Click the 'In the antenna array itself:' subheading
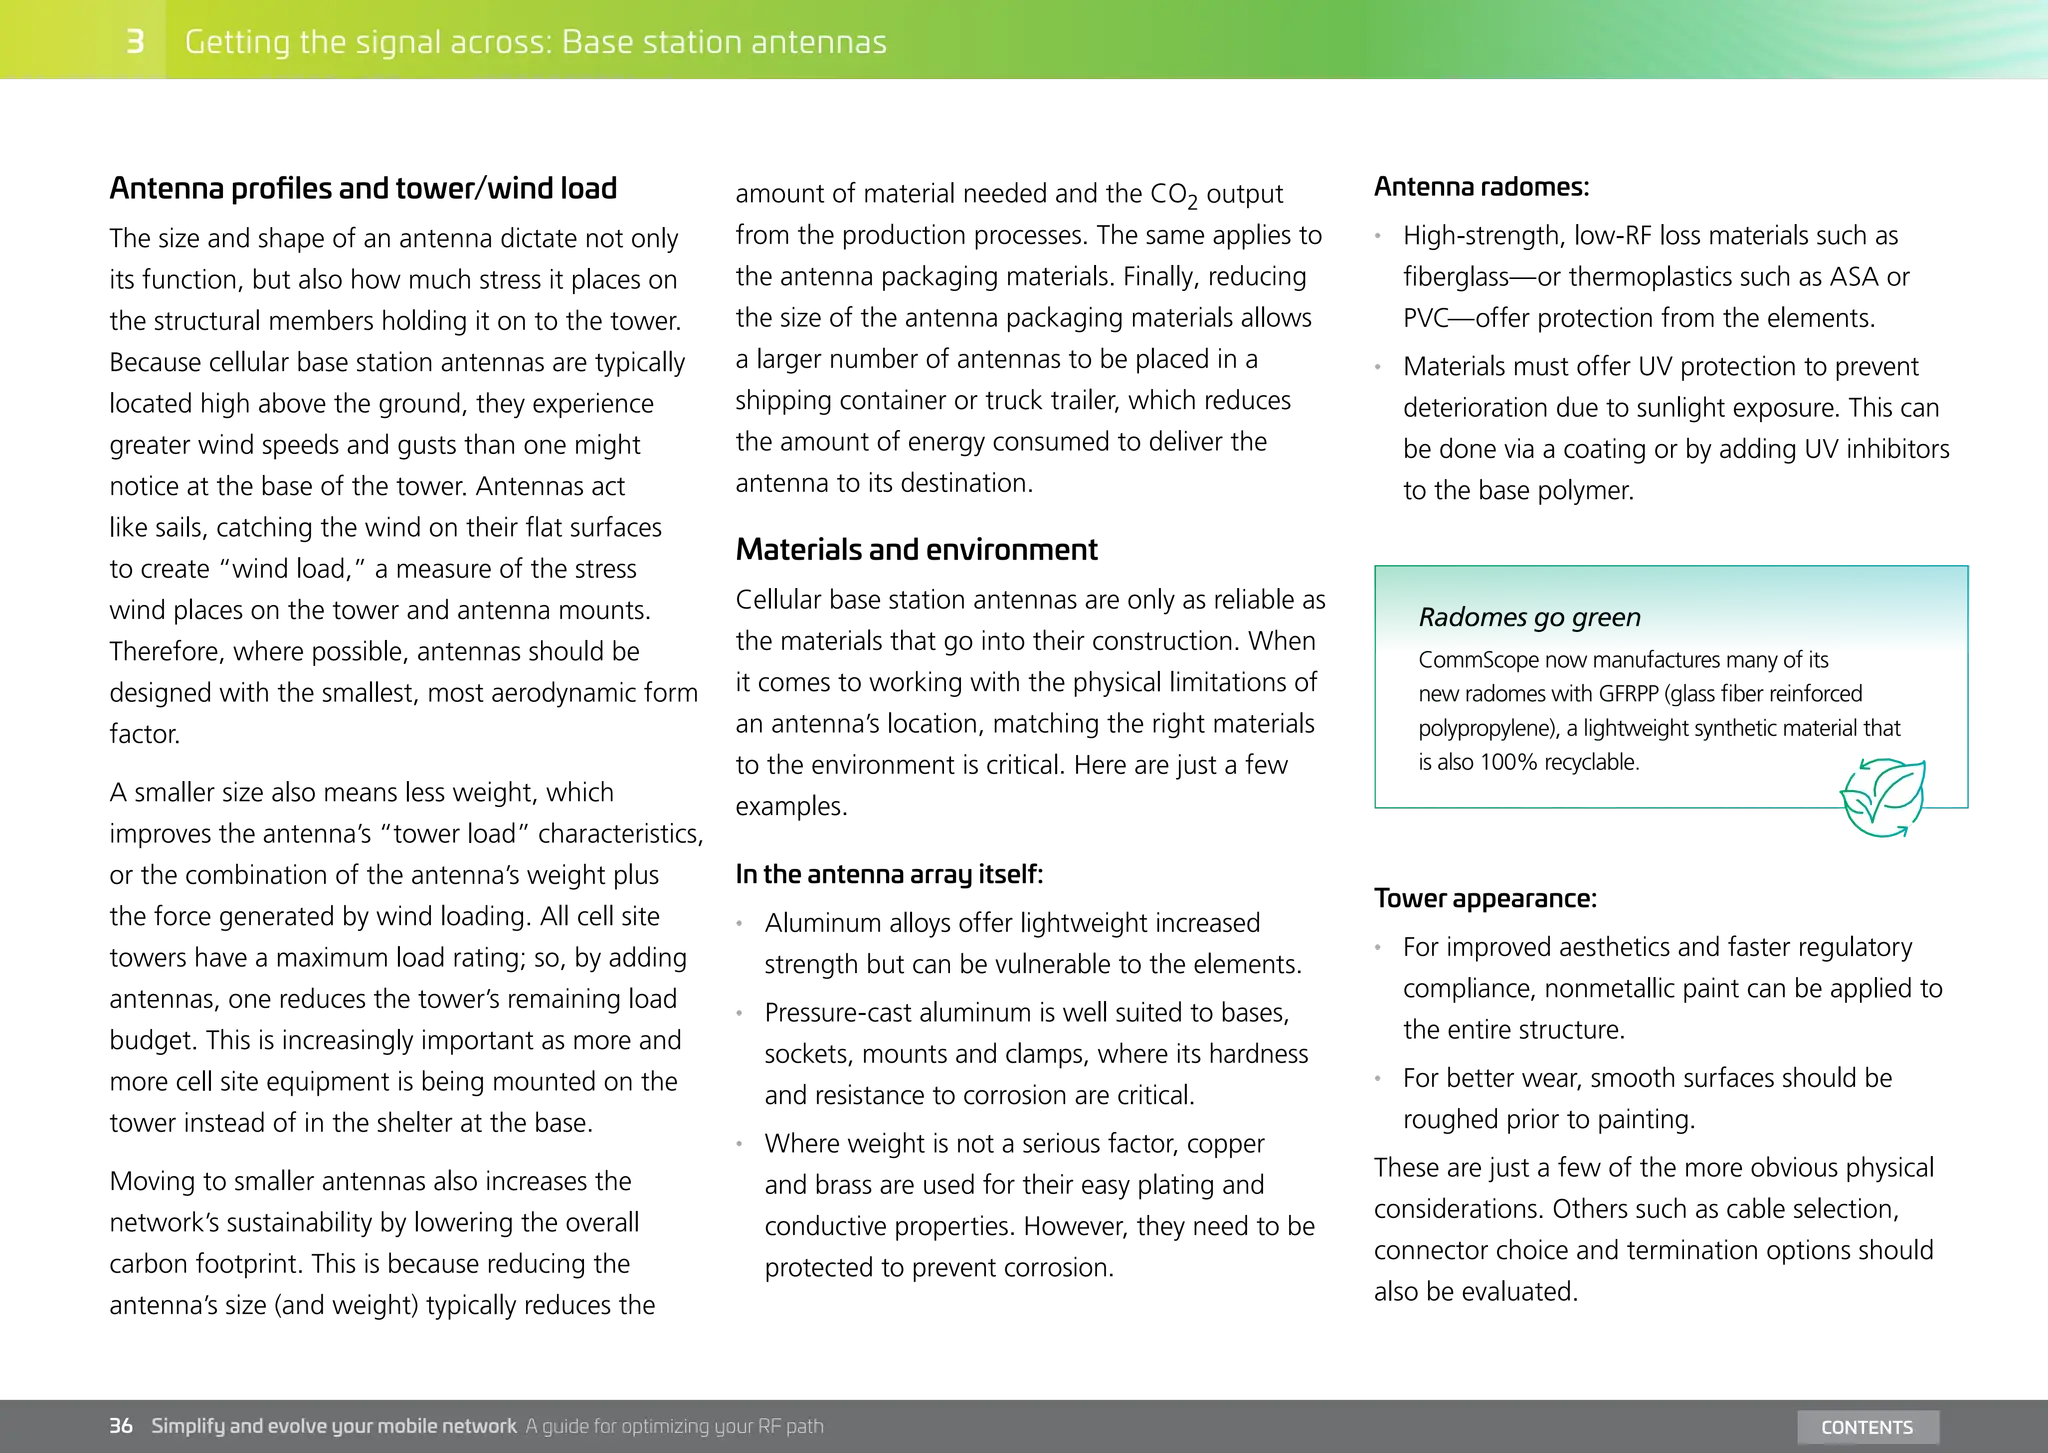Screen dimensions: 2048x1453 889,874
